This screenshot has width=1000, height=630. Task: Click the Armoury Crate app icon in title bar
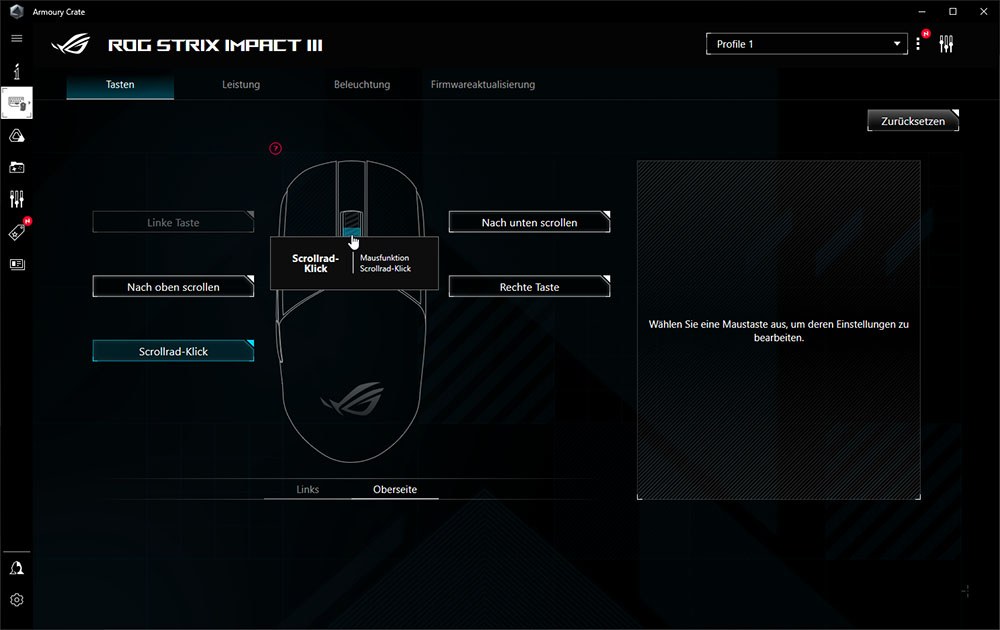point(17,11)
